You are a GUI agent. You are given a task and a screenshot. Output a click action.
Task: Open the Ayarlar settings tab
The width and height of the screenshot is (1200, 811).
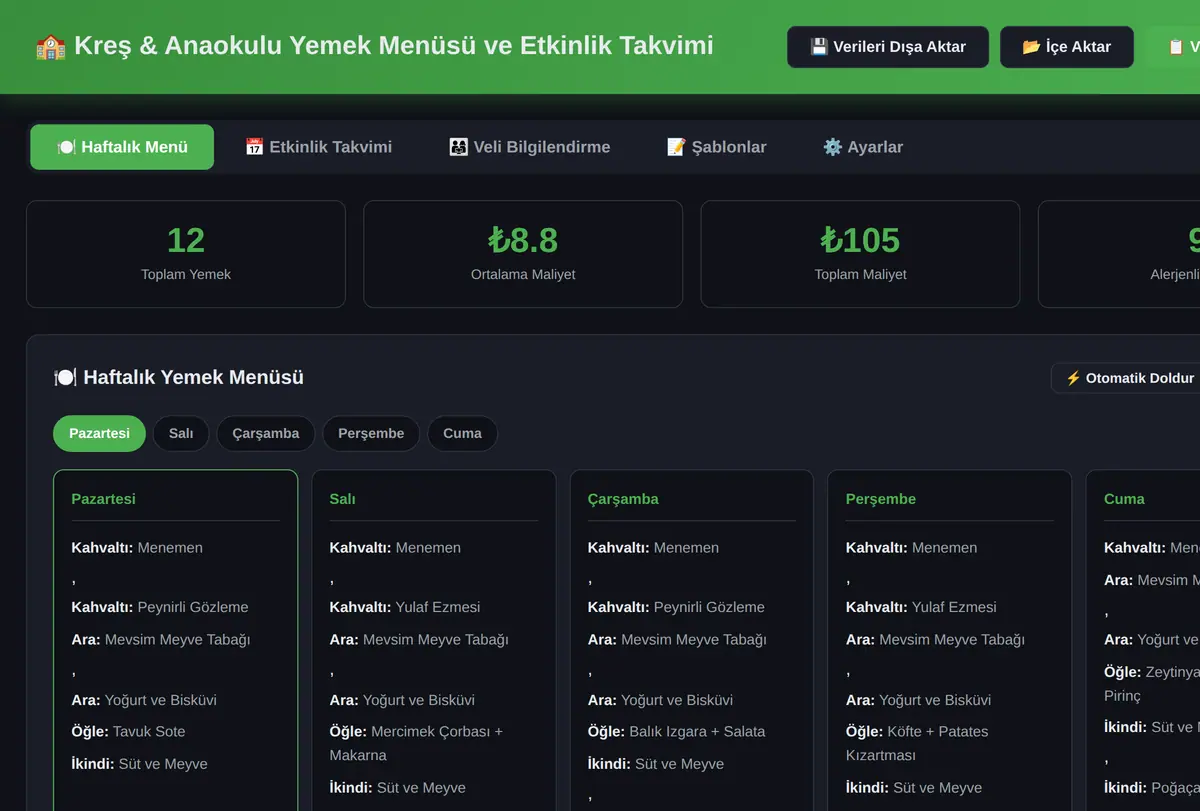click(862, 147)
